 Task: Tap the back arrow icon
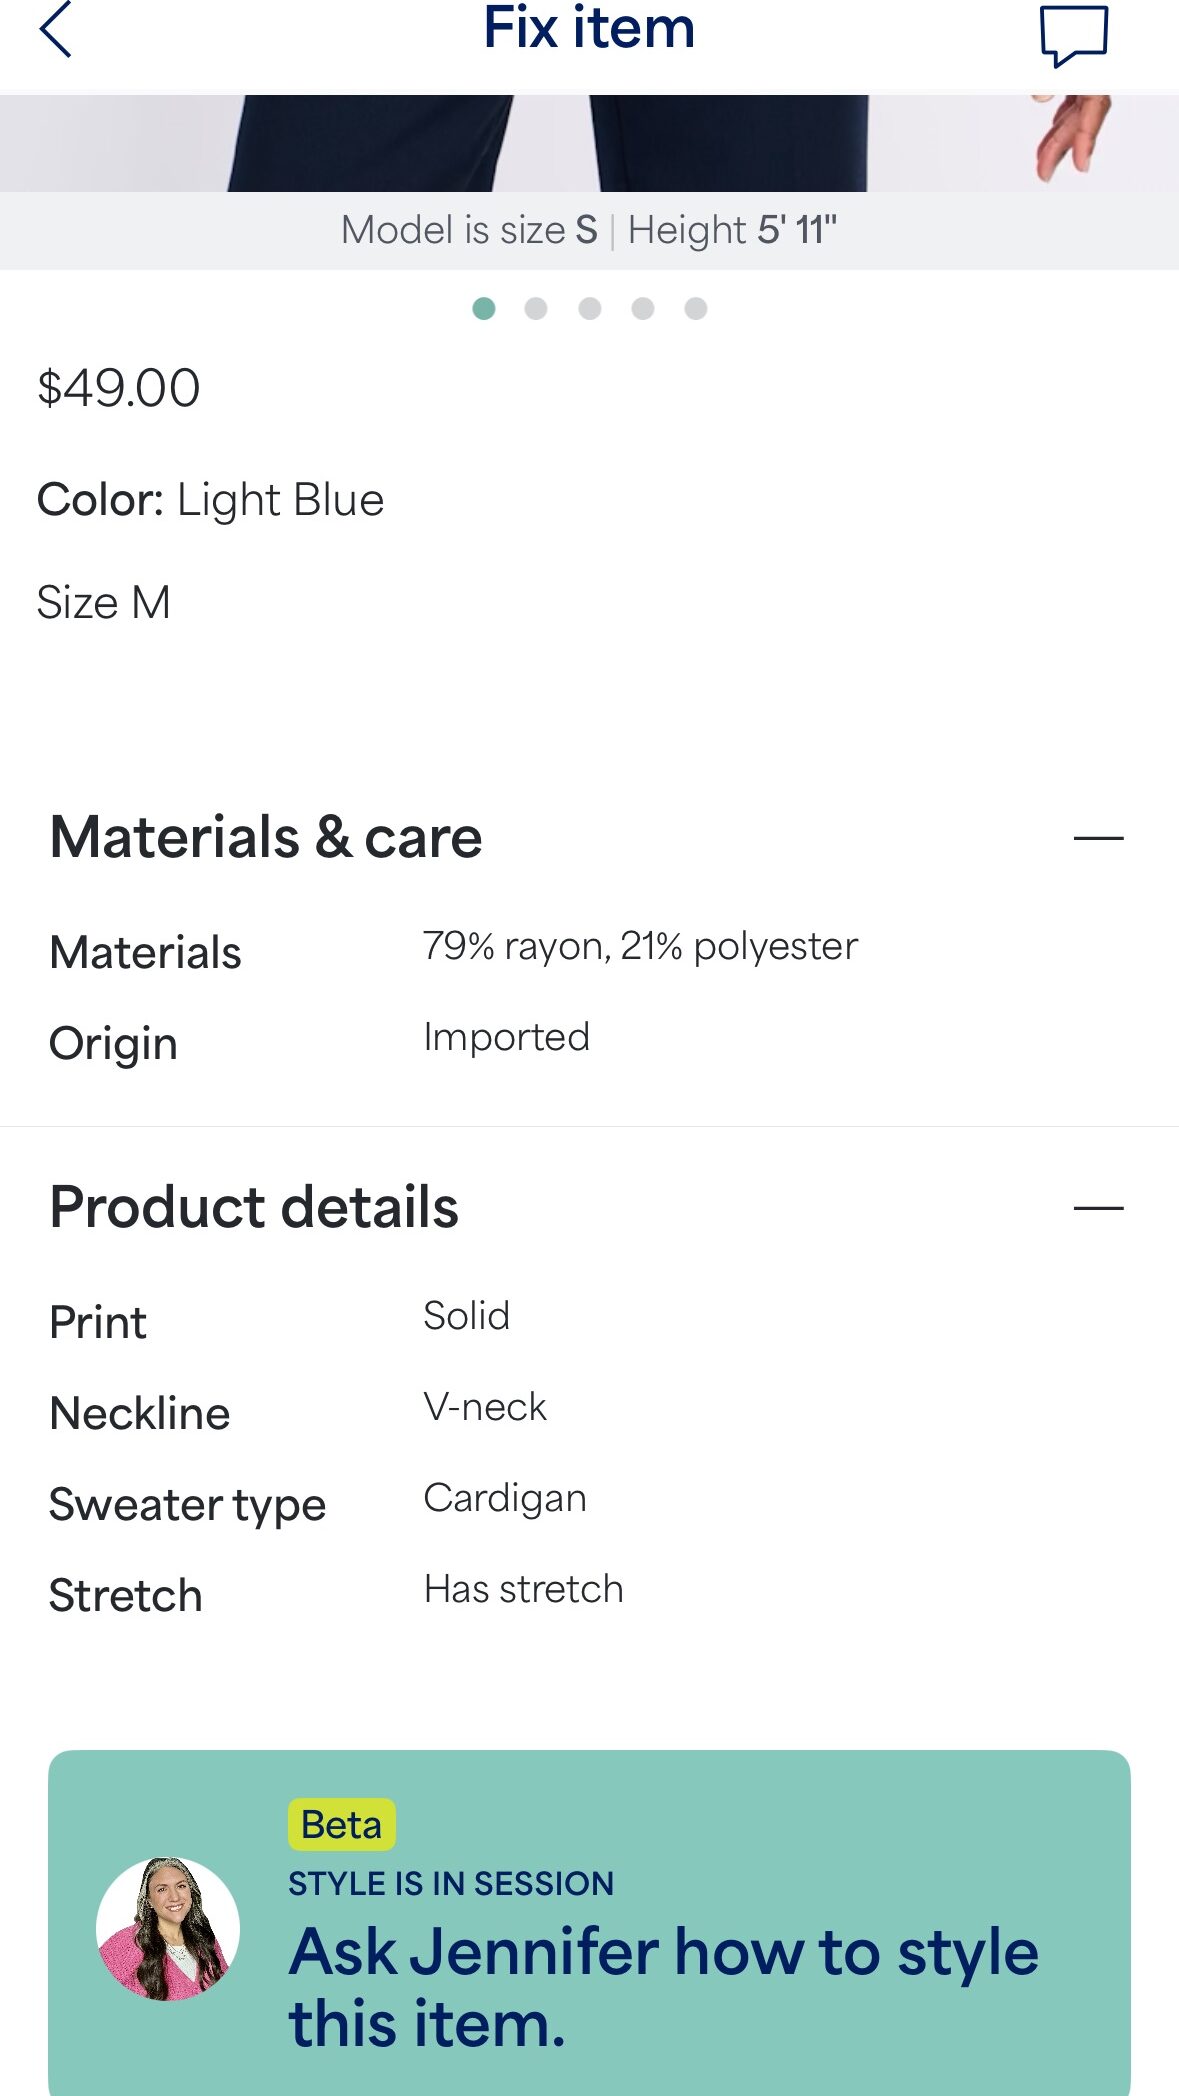(56, 30)
